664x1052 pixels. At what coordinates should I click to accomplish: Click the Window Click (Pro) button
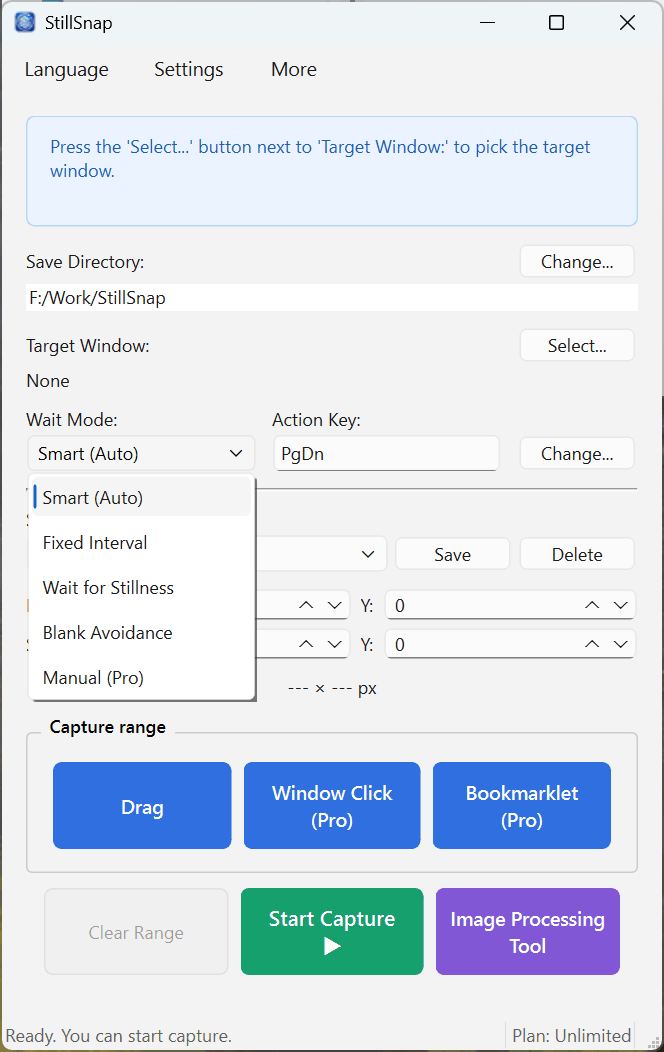tap(332, 806)
